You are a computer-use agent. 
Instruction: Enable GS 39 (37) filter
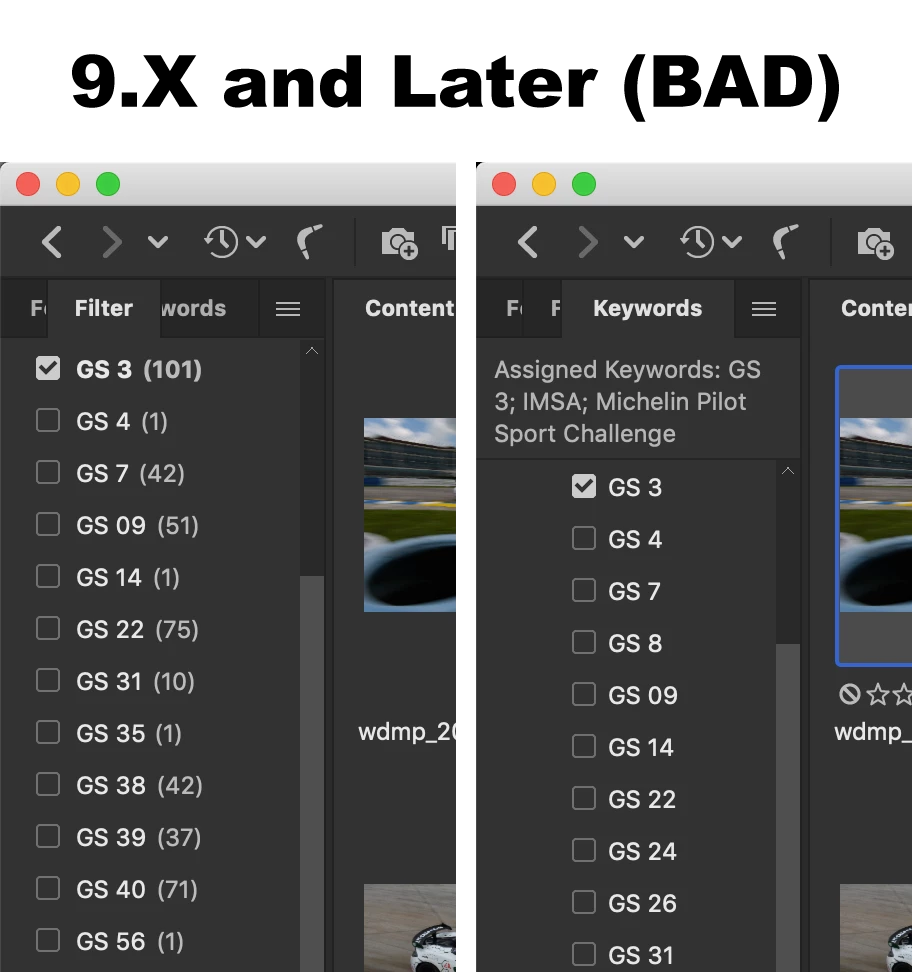(48, 837)
